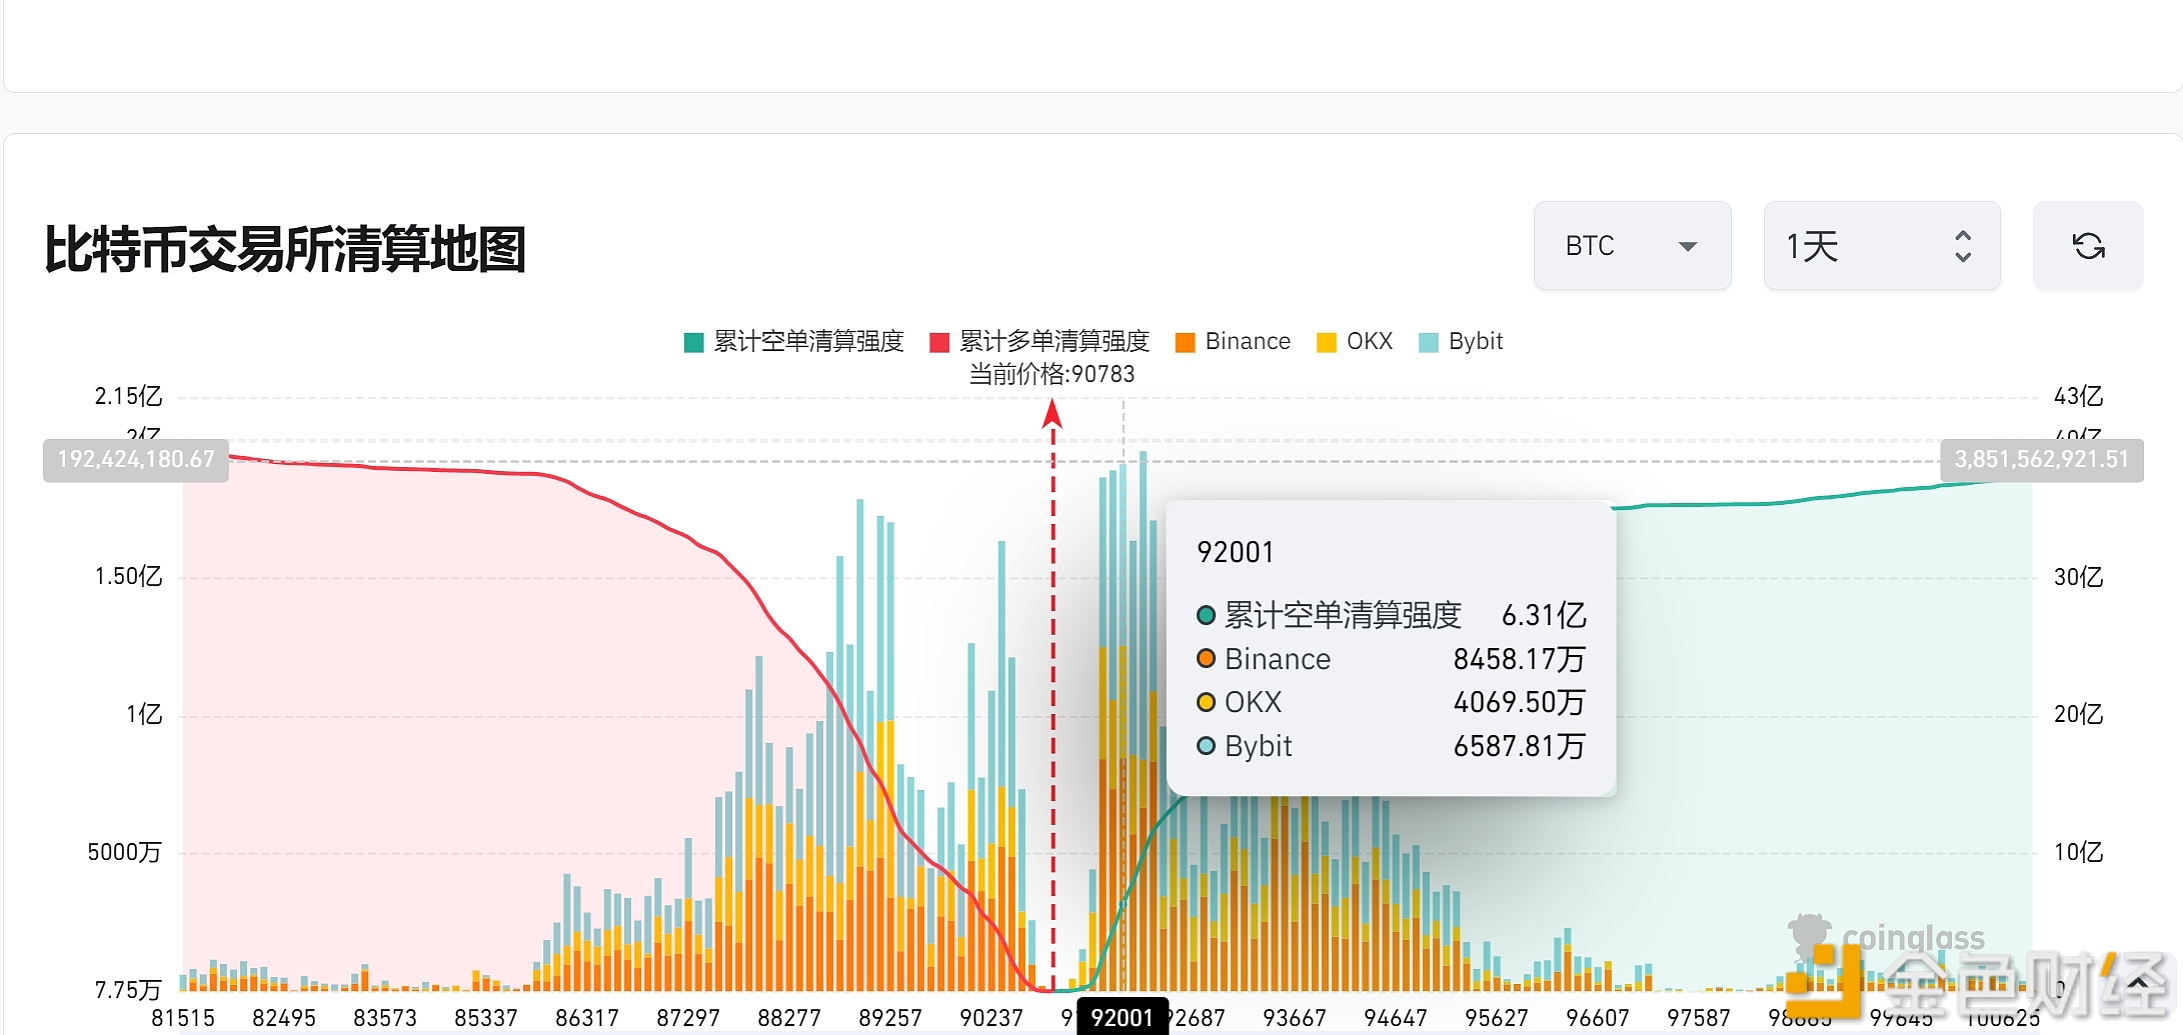Click the Bybit dot inside the tooltip

point(1205,746)
